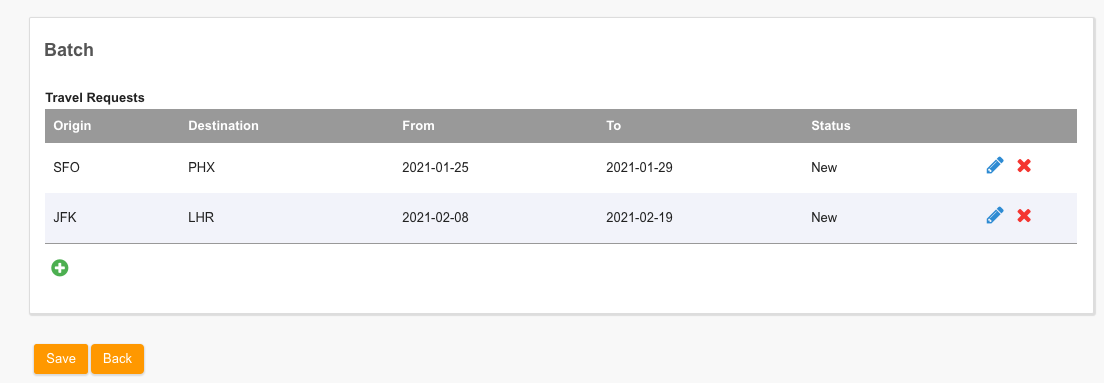Click the Destination column header

click(x=223, y=126)
